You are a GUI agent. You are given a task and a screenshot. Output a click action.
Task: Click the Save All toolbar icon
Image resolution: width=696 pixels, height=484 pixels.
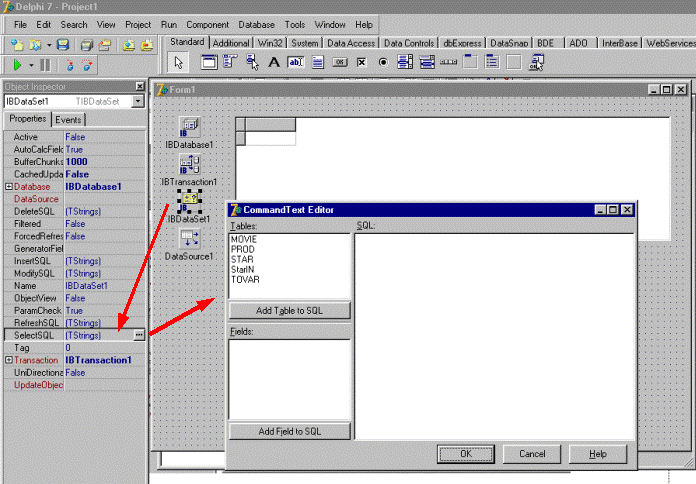(87, 45)
